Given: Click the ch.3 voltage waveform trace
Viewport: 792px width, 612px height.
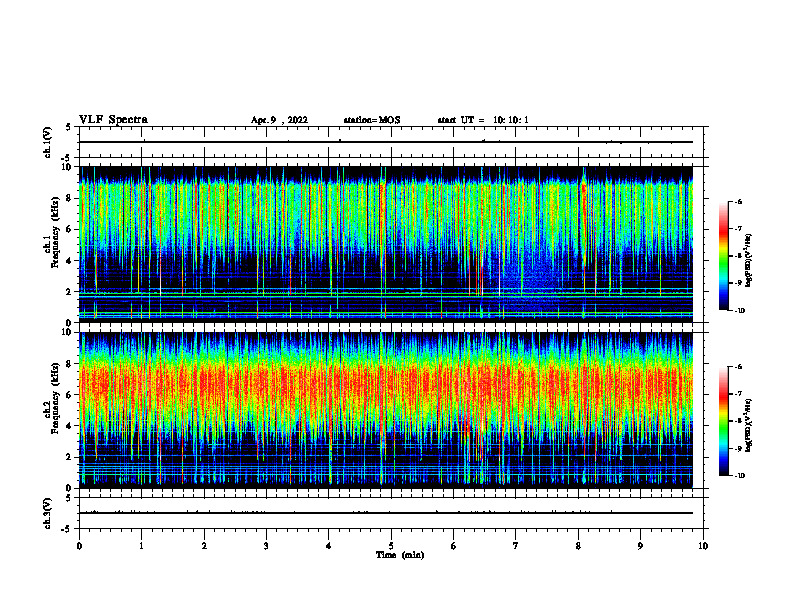Looking at the screenshot, I should (x=386, y=513).
